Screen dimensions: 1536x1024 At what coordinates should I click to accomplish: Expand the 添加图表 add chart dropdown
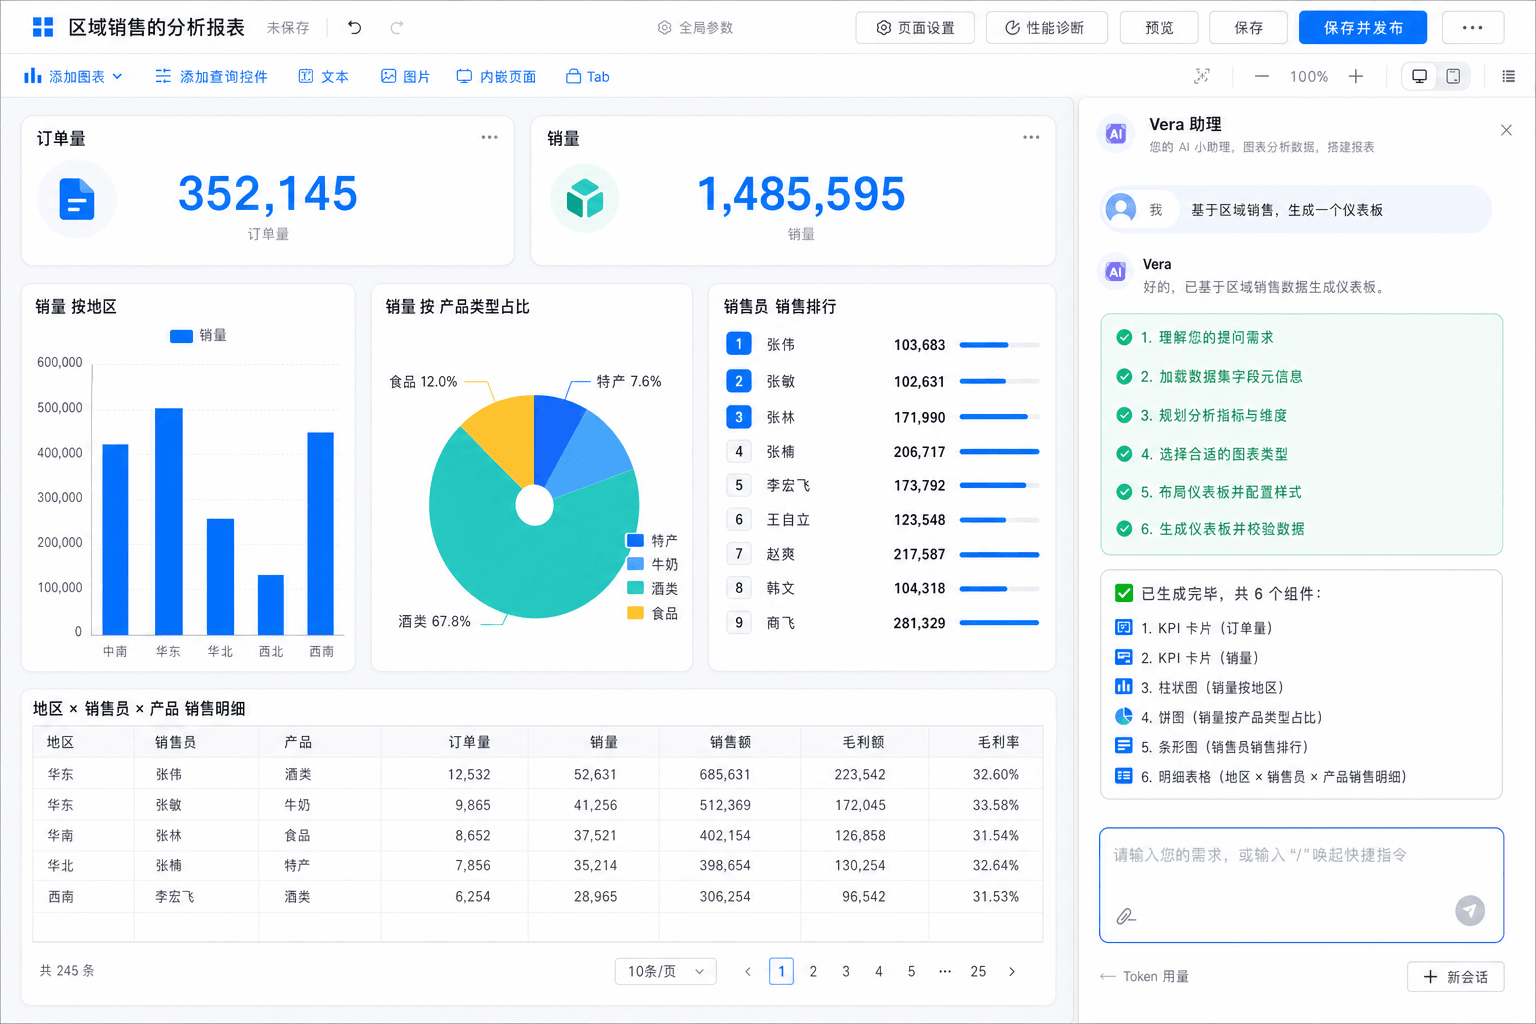73,76
